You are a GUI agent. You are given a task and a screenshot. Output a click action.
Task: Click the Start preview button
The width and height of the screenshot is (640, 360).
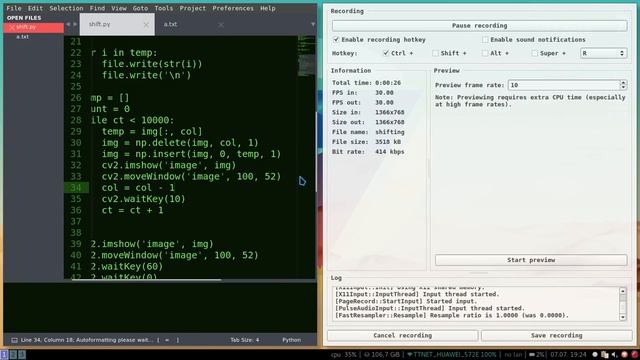tap(531, 260)
